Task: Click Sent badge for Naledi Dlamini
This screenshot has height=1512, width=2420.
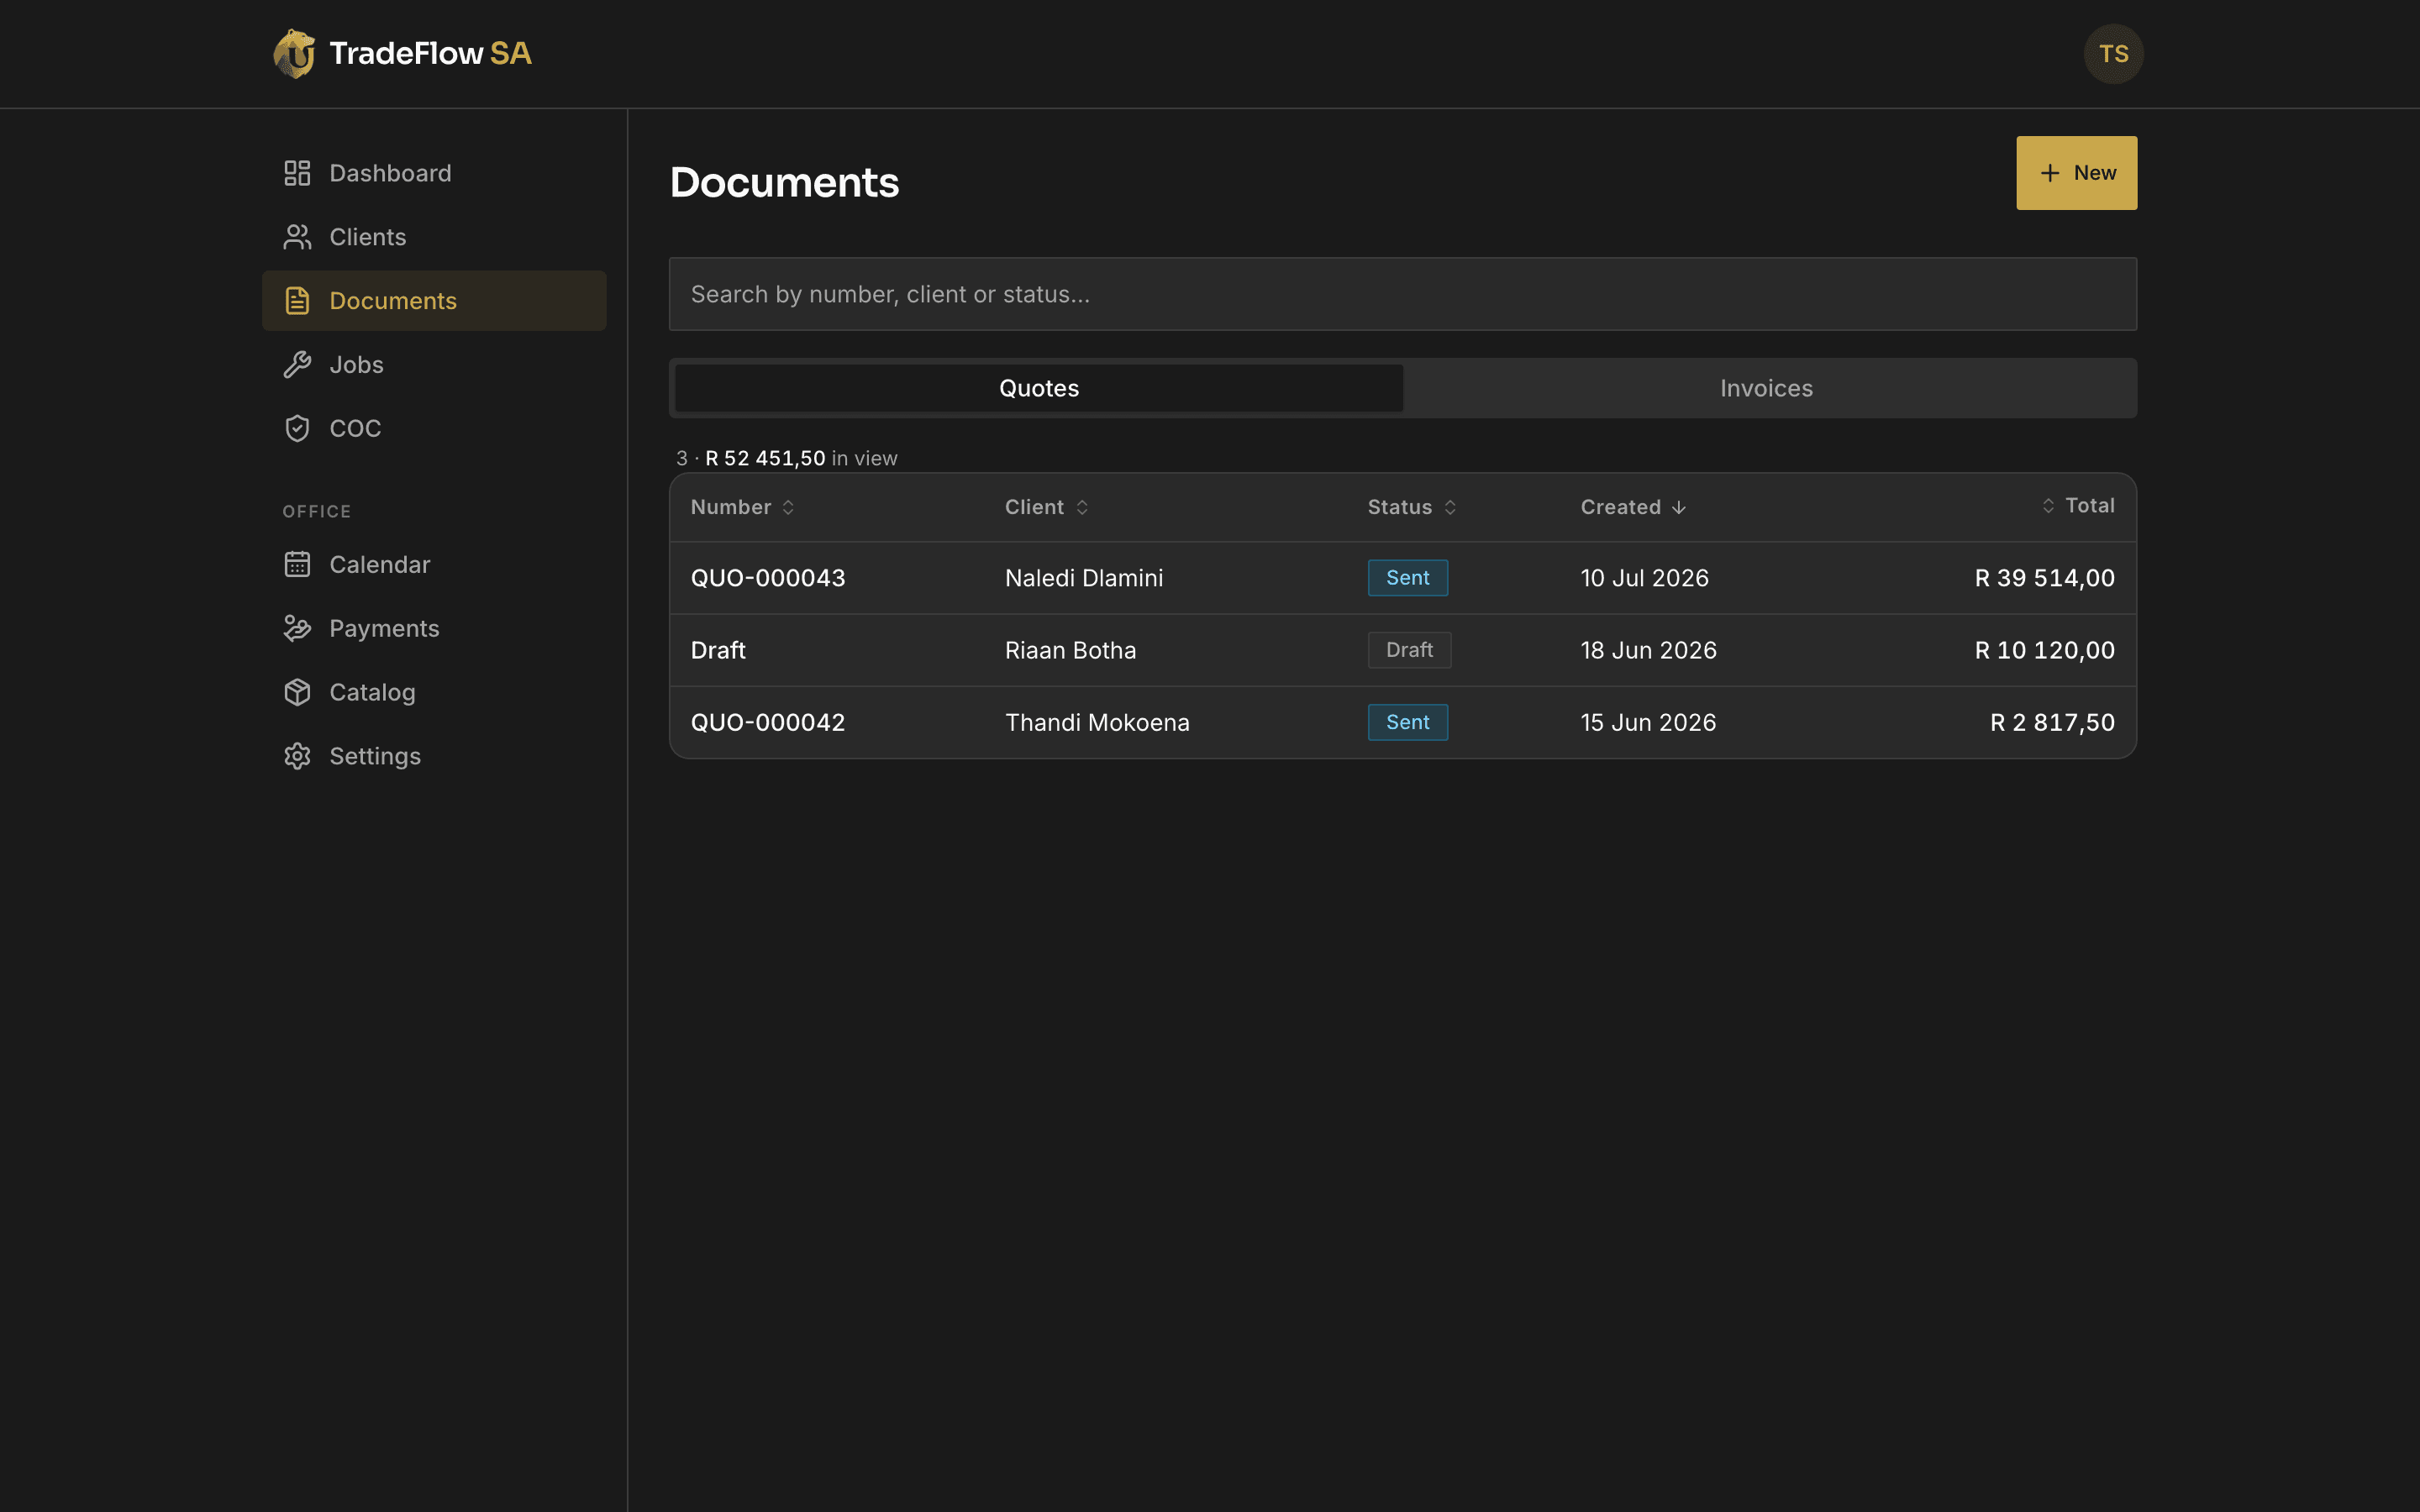Action: [x=1407, y=578]
